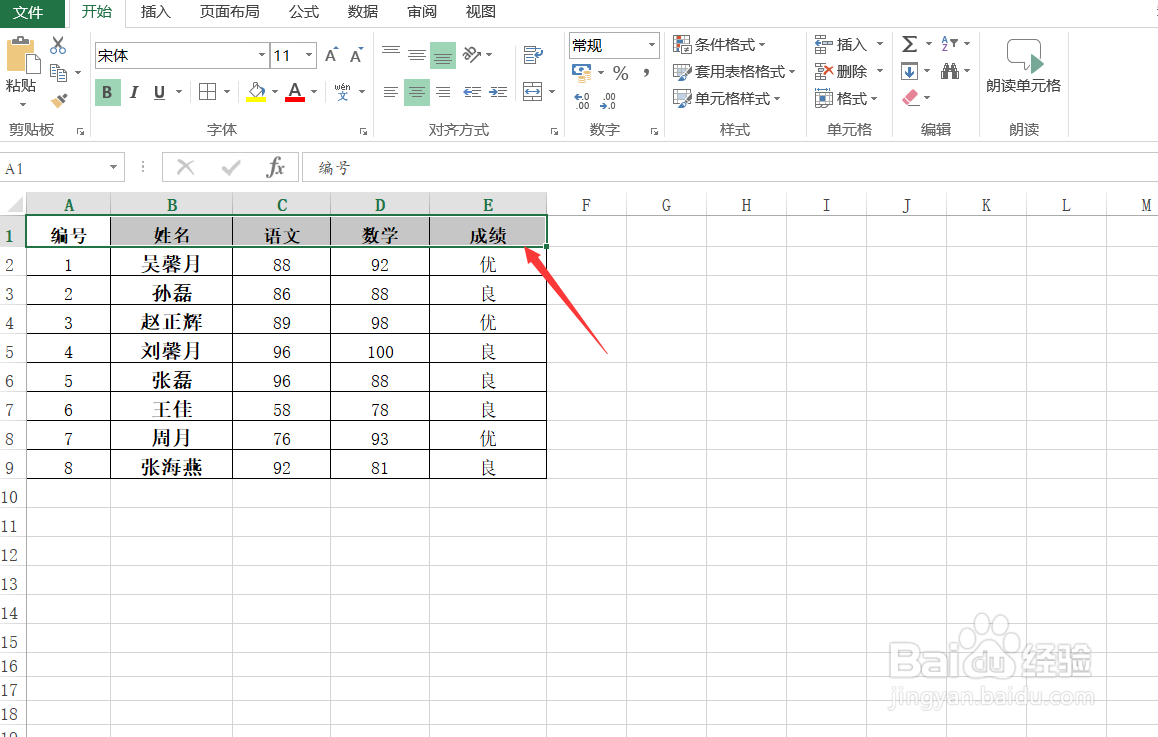Click the AutoSum sigma icon

909,43
